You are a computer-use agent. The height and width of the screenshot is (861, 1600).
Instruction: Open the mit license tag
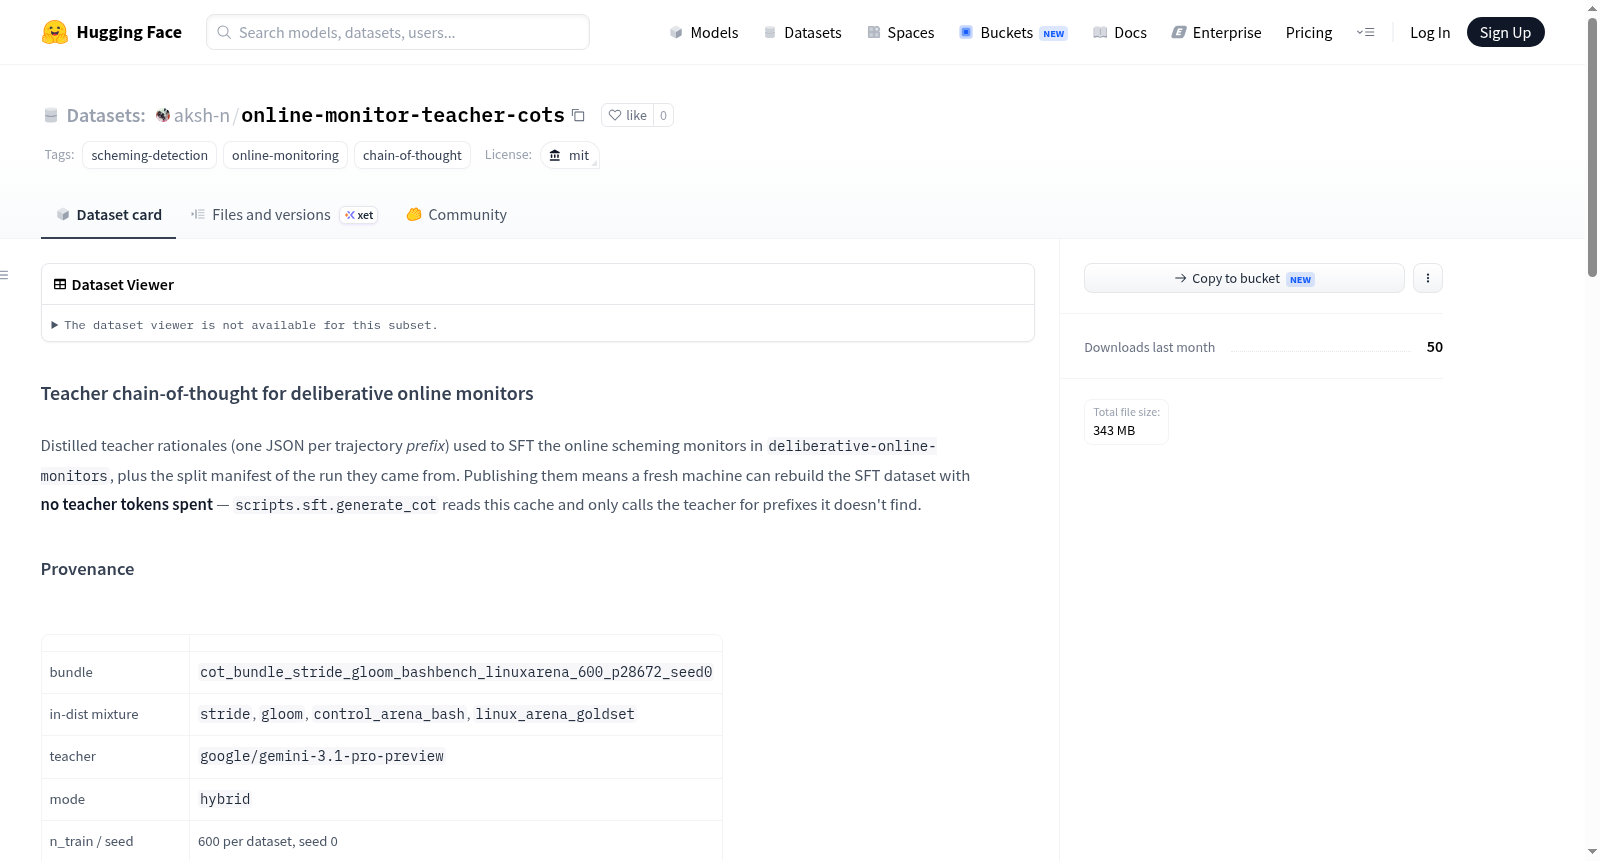tap(570, 155)
